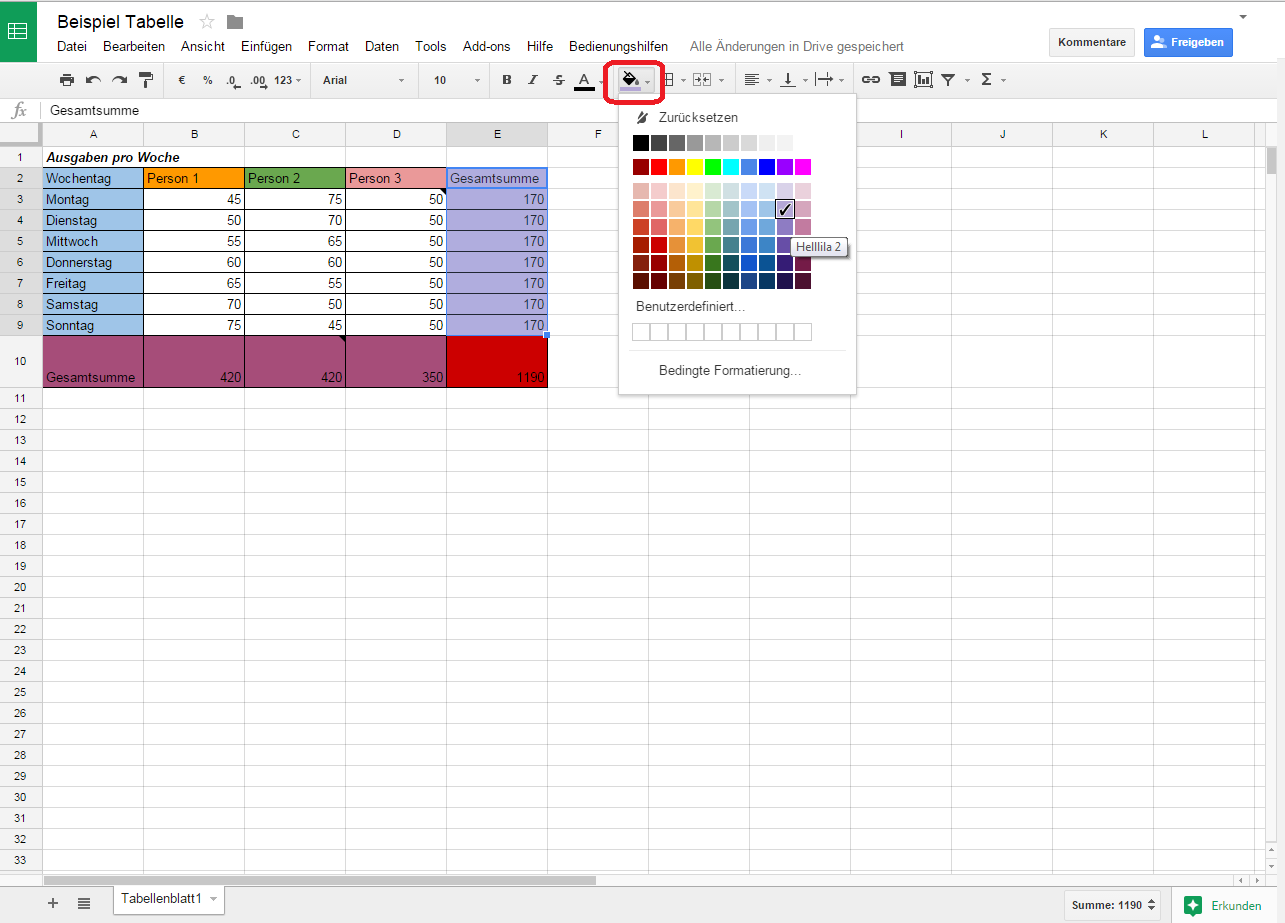The height and width of the screenshot is (923, 1285).
Task: Open the font size dropdown
Action: coord(456,80)
